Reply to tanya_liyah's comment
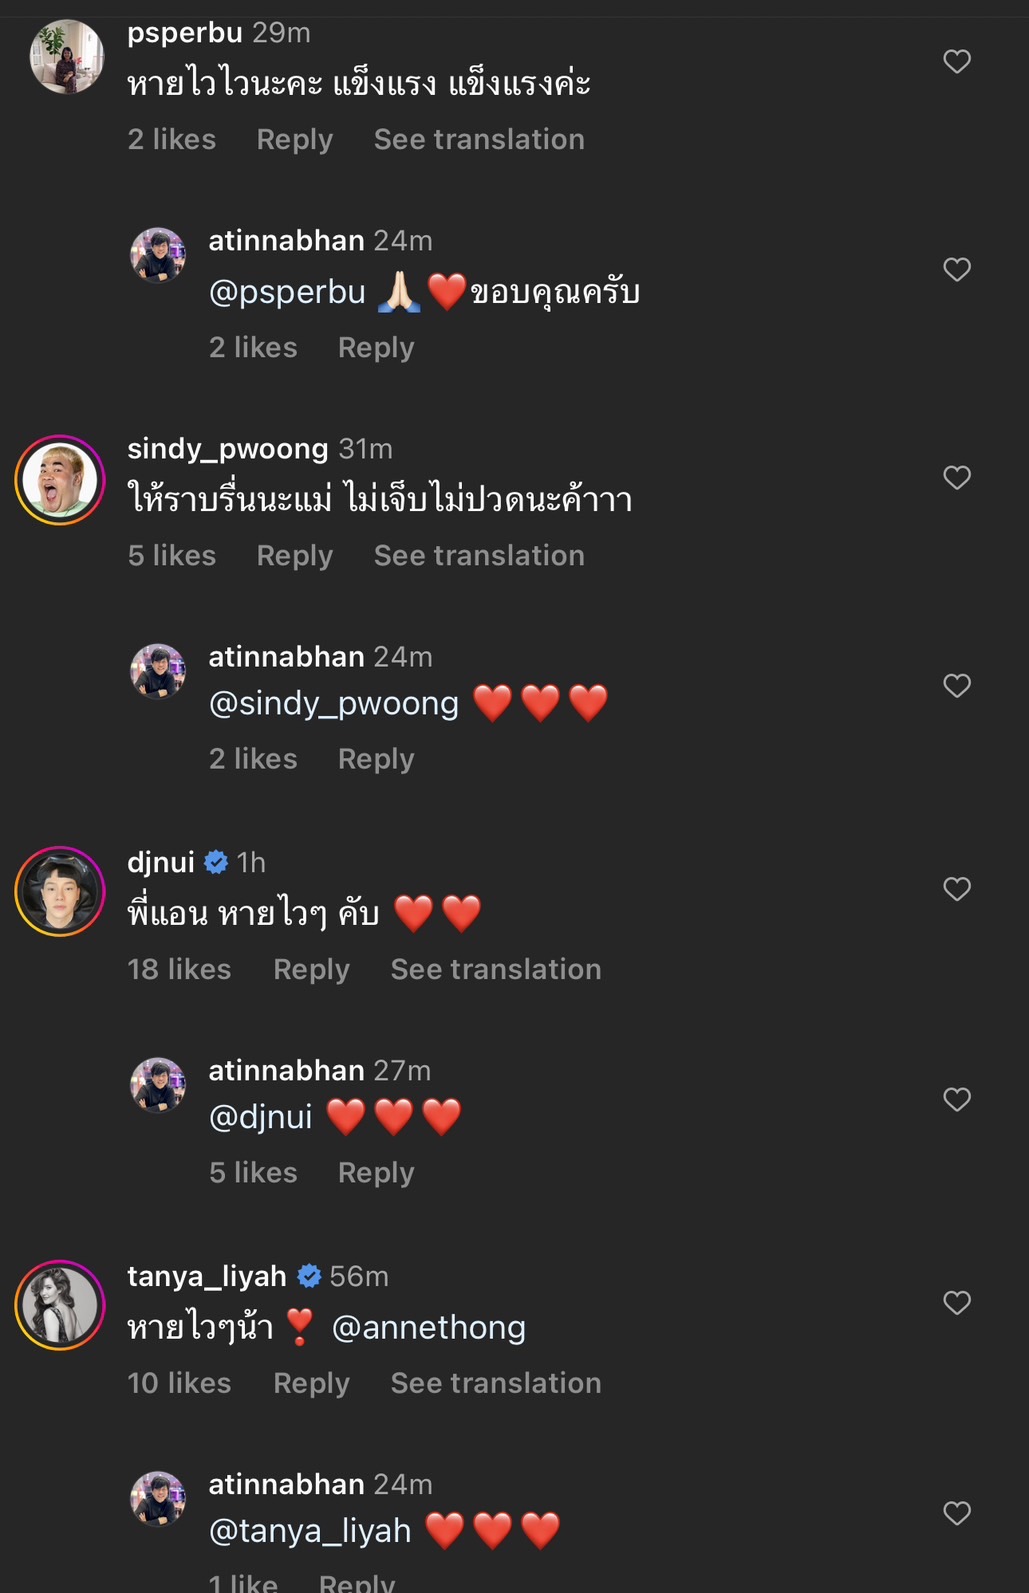This screenshot has height=1593, width=1029. click(311, 1383)
